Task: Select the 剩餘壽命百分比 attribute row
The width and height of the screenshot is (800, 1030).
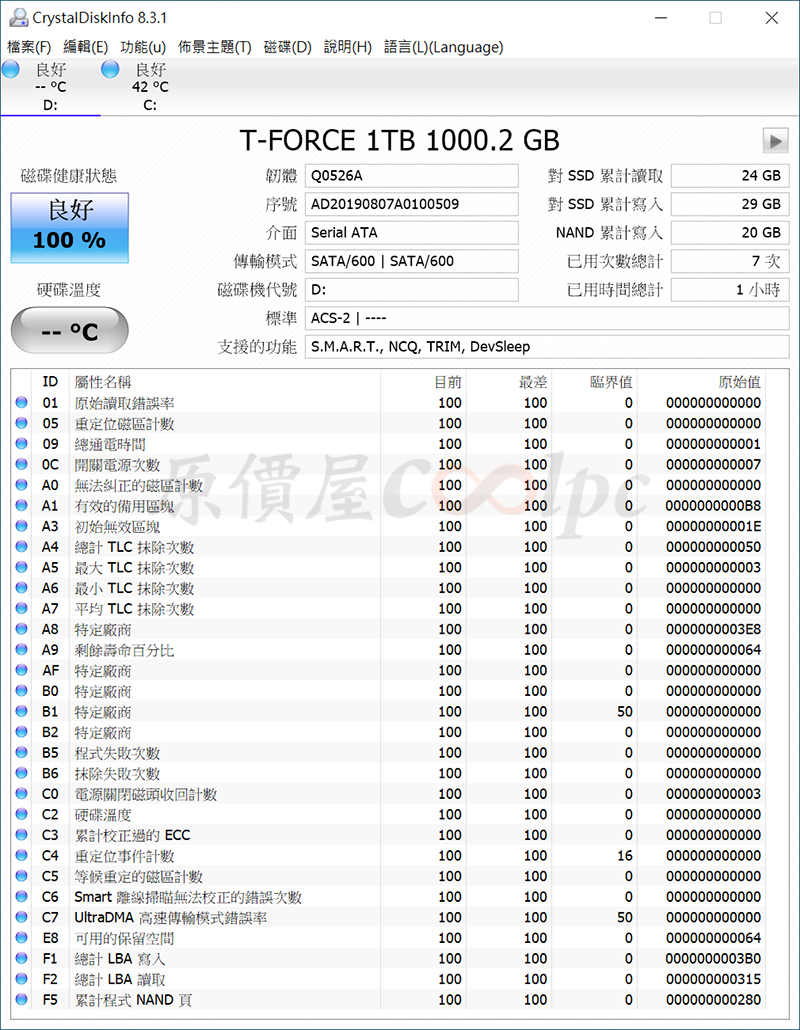Action: (x=389, y=650)
